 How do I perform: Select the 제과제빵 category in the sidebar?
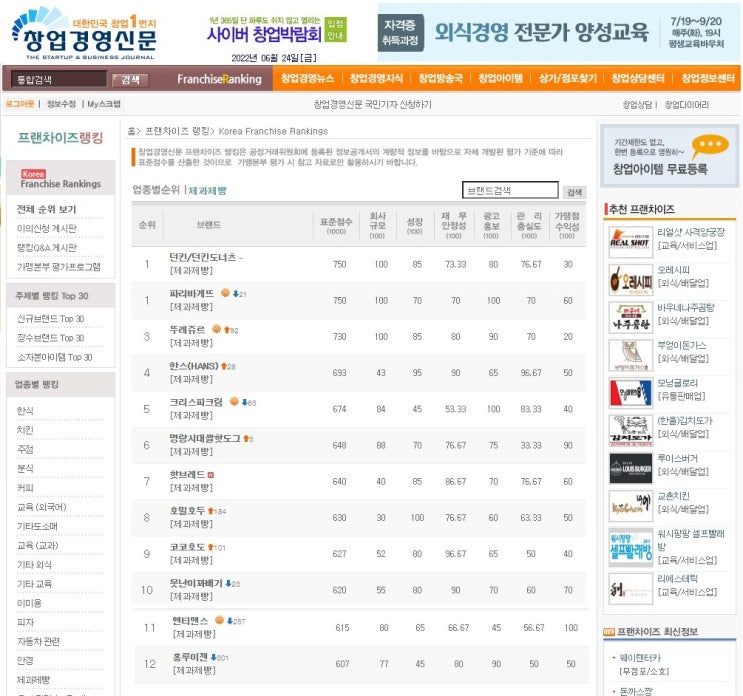tap(33, 680)
